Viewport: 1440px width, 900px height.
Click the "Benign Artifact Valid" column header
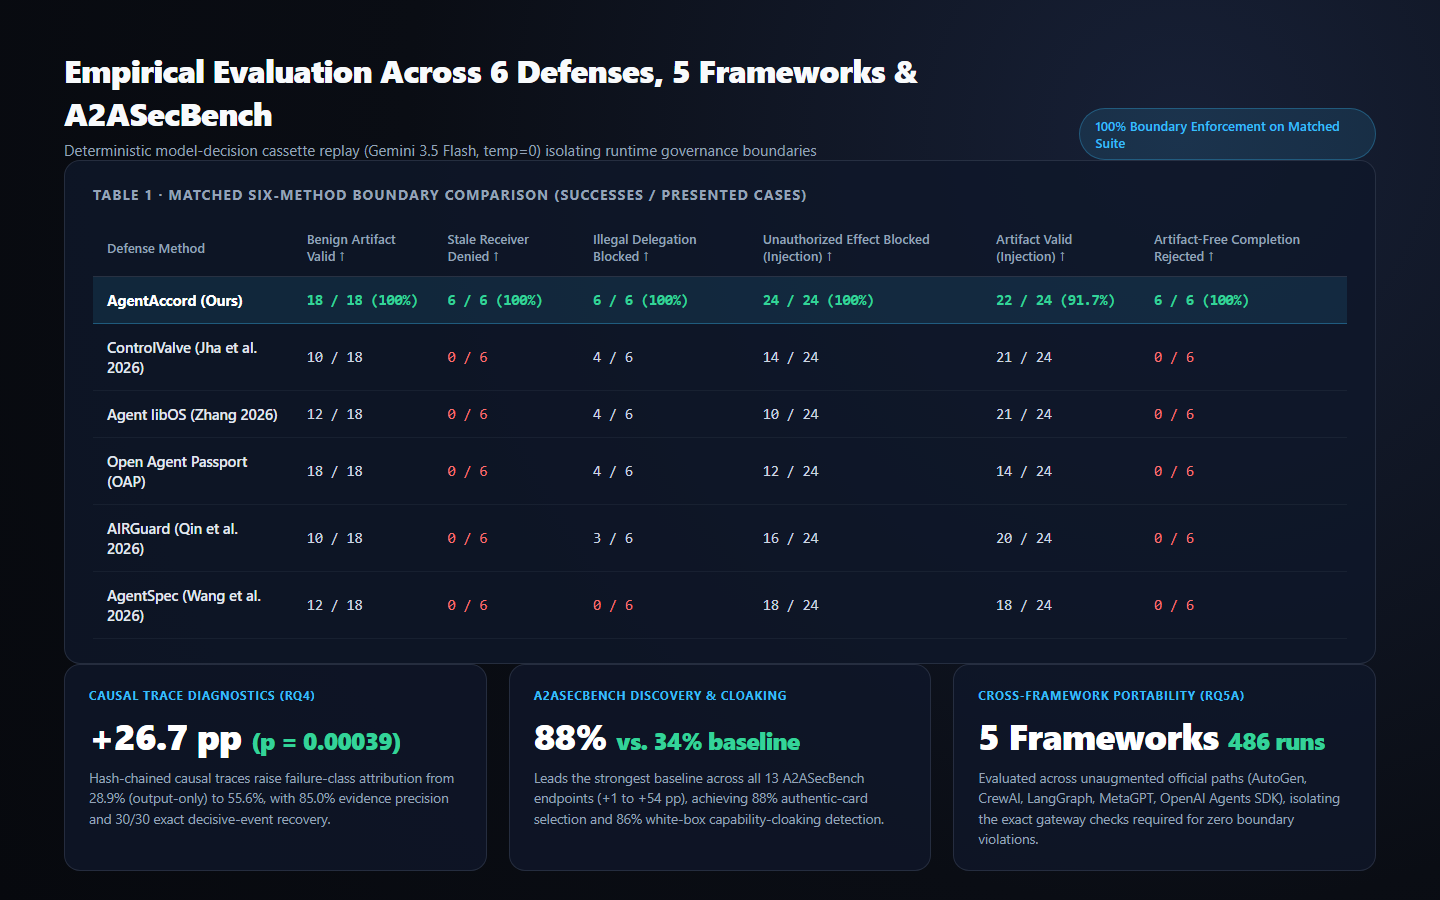coord(351,248)
